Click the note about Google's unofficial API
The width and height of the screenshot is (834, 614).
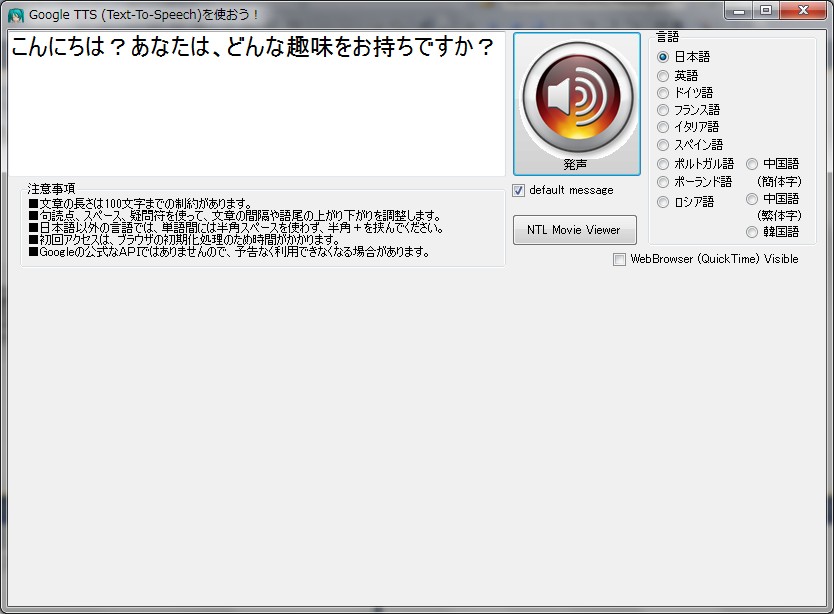click(x=229, y=252)
